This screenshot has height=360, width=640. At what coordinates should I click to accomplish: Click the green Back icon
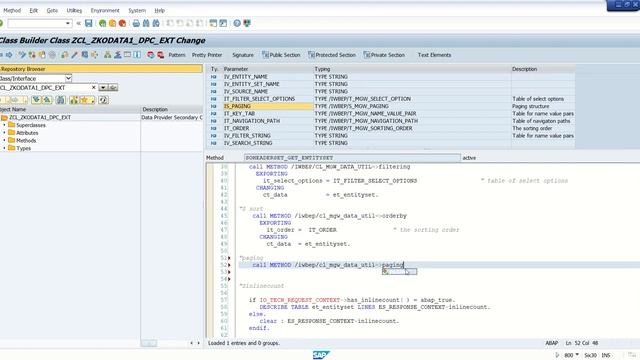tap(102, 23)
